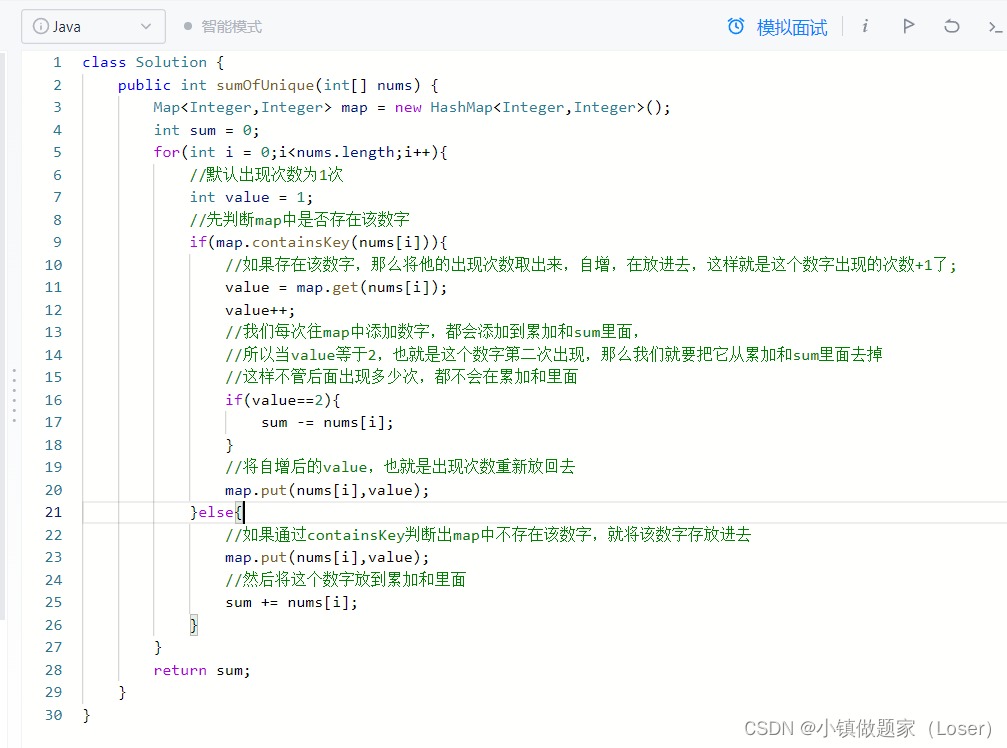Click the flag icon in the toolbar
This screenshot has height=748, width=1007.
[x=908, y=26]
